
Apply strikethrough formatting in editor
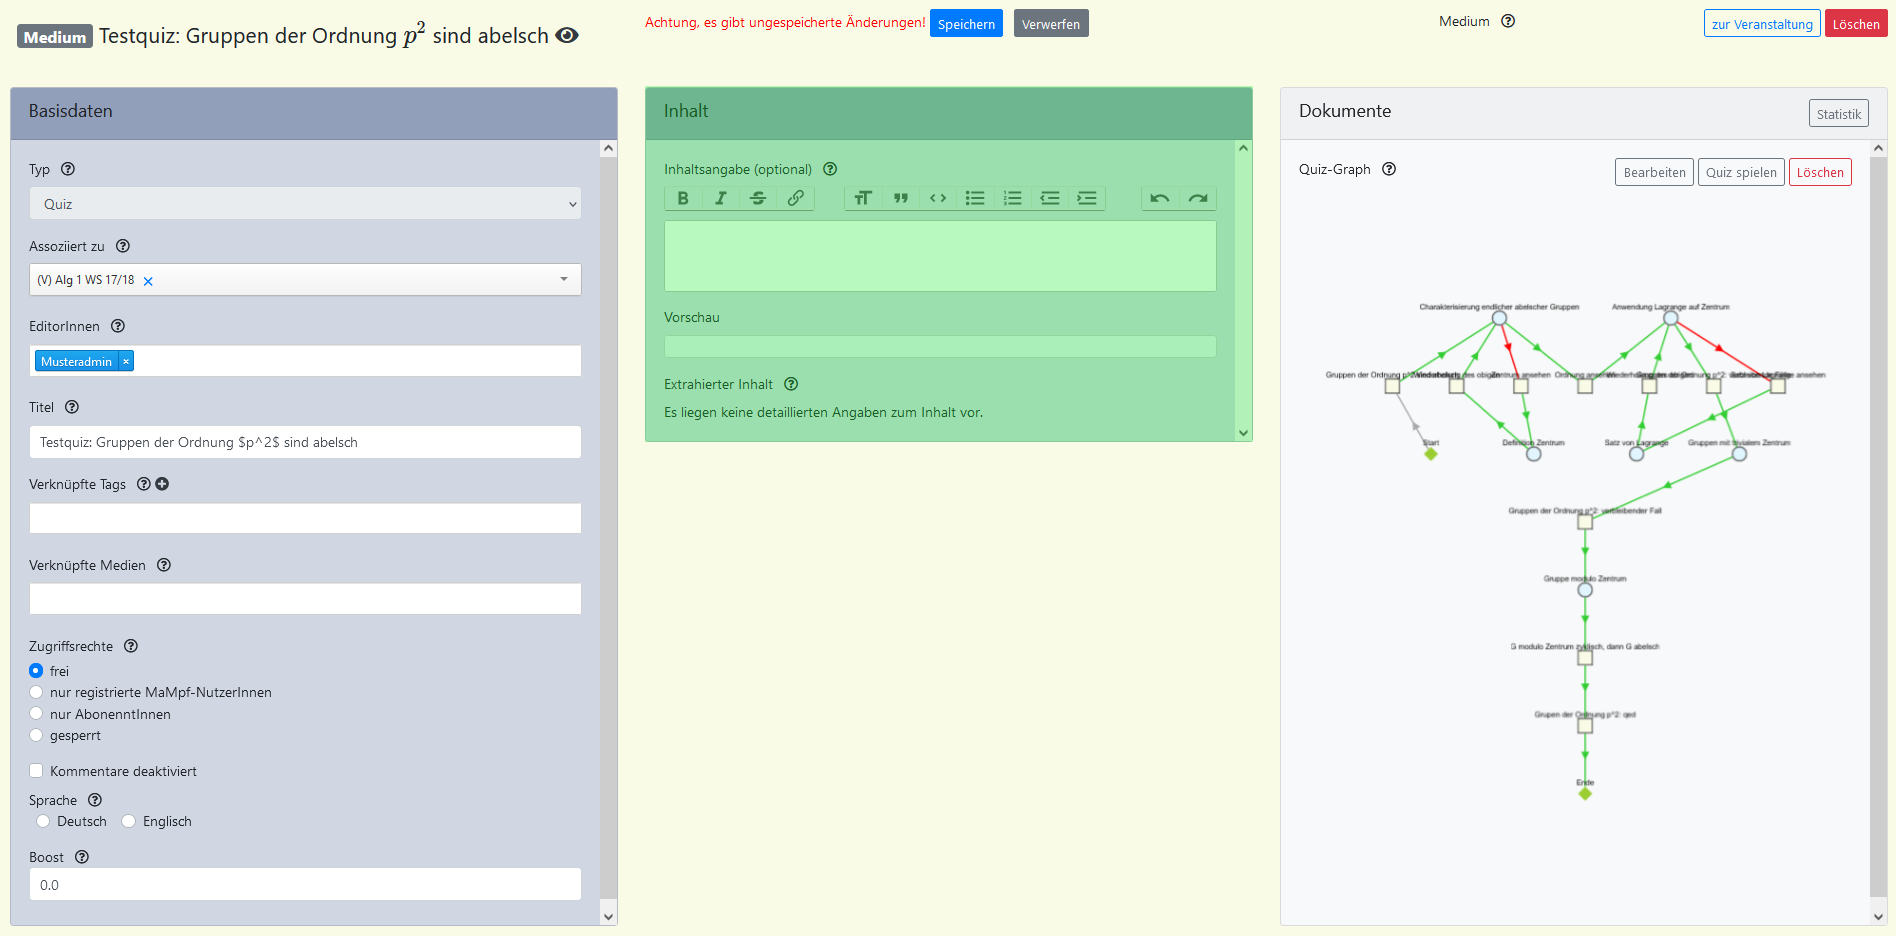(758, 198)
